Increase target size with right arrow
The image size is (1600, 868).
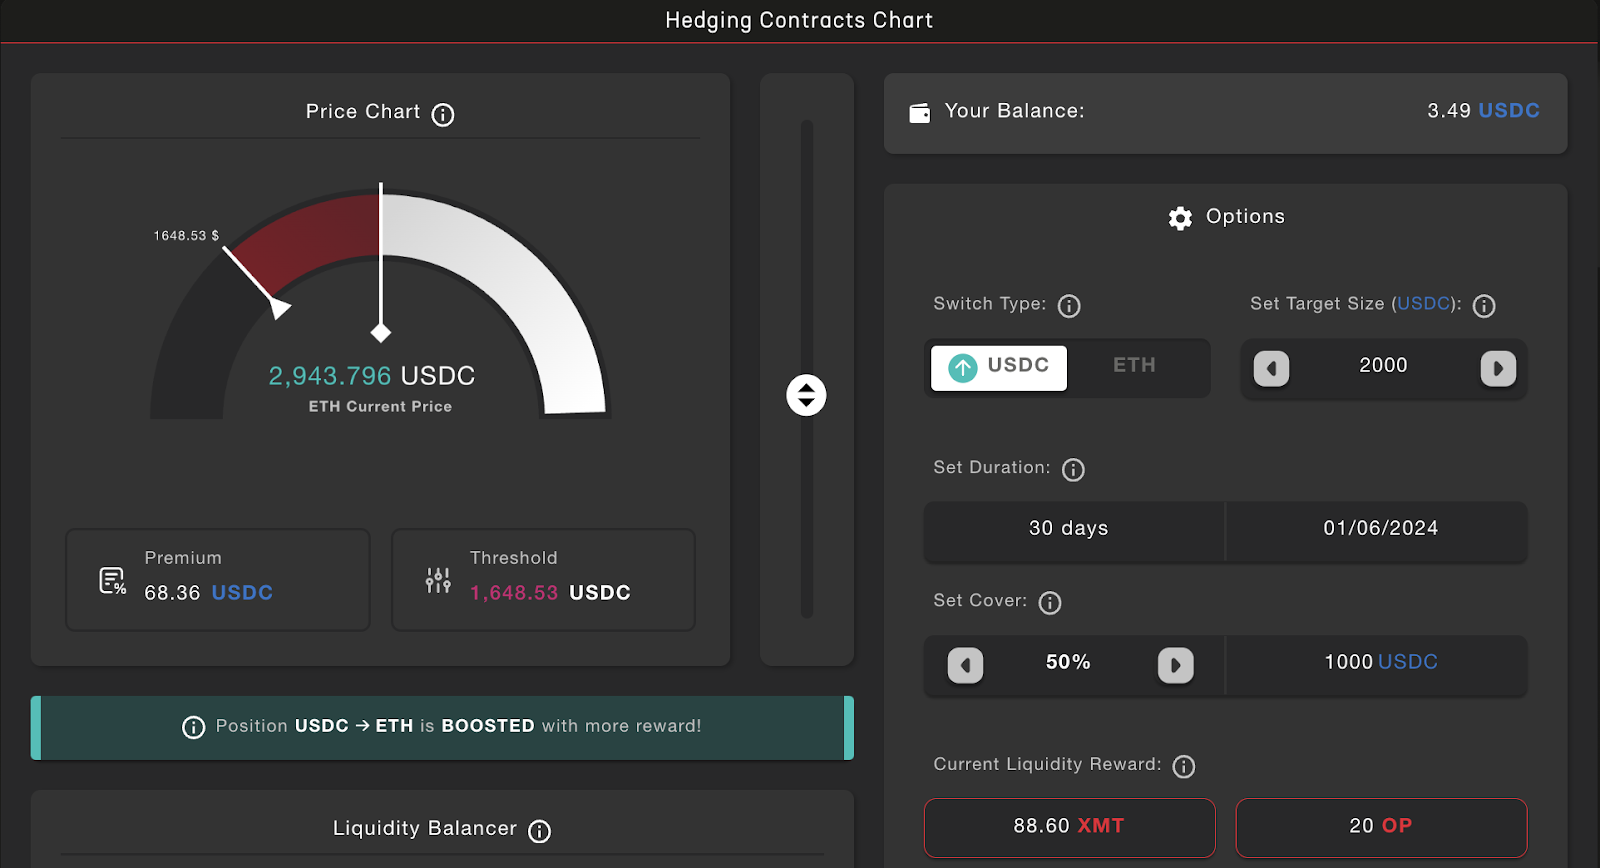pos(1498,368)
